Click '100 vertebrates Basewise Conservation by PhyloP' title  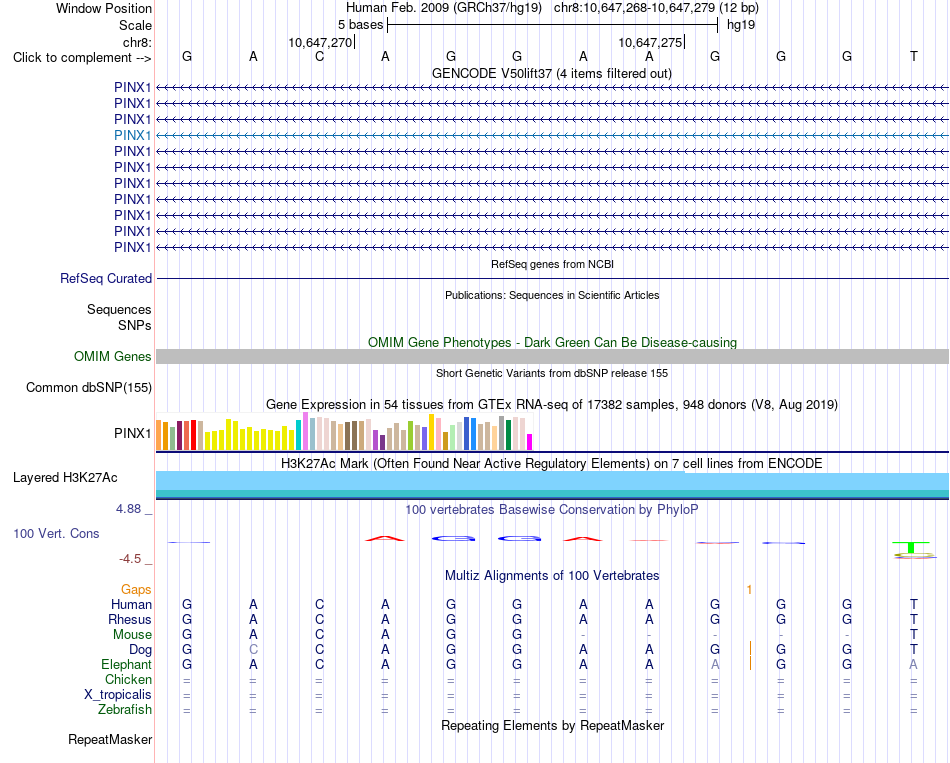click(551, 509)
